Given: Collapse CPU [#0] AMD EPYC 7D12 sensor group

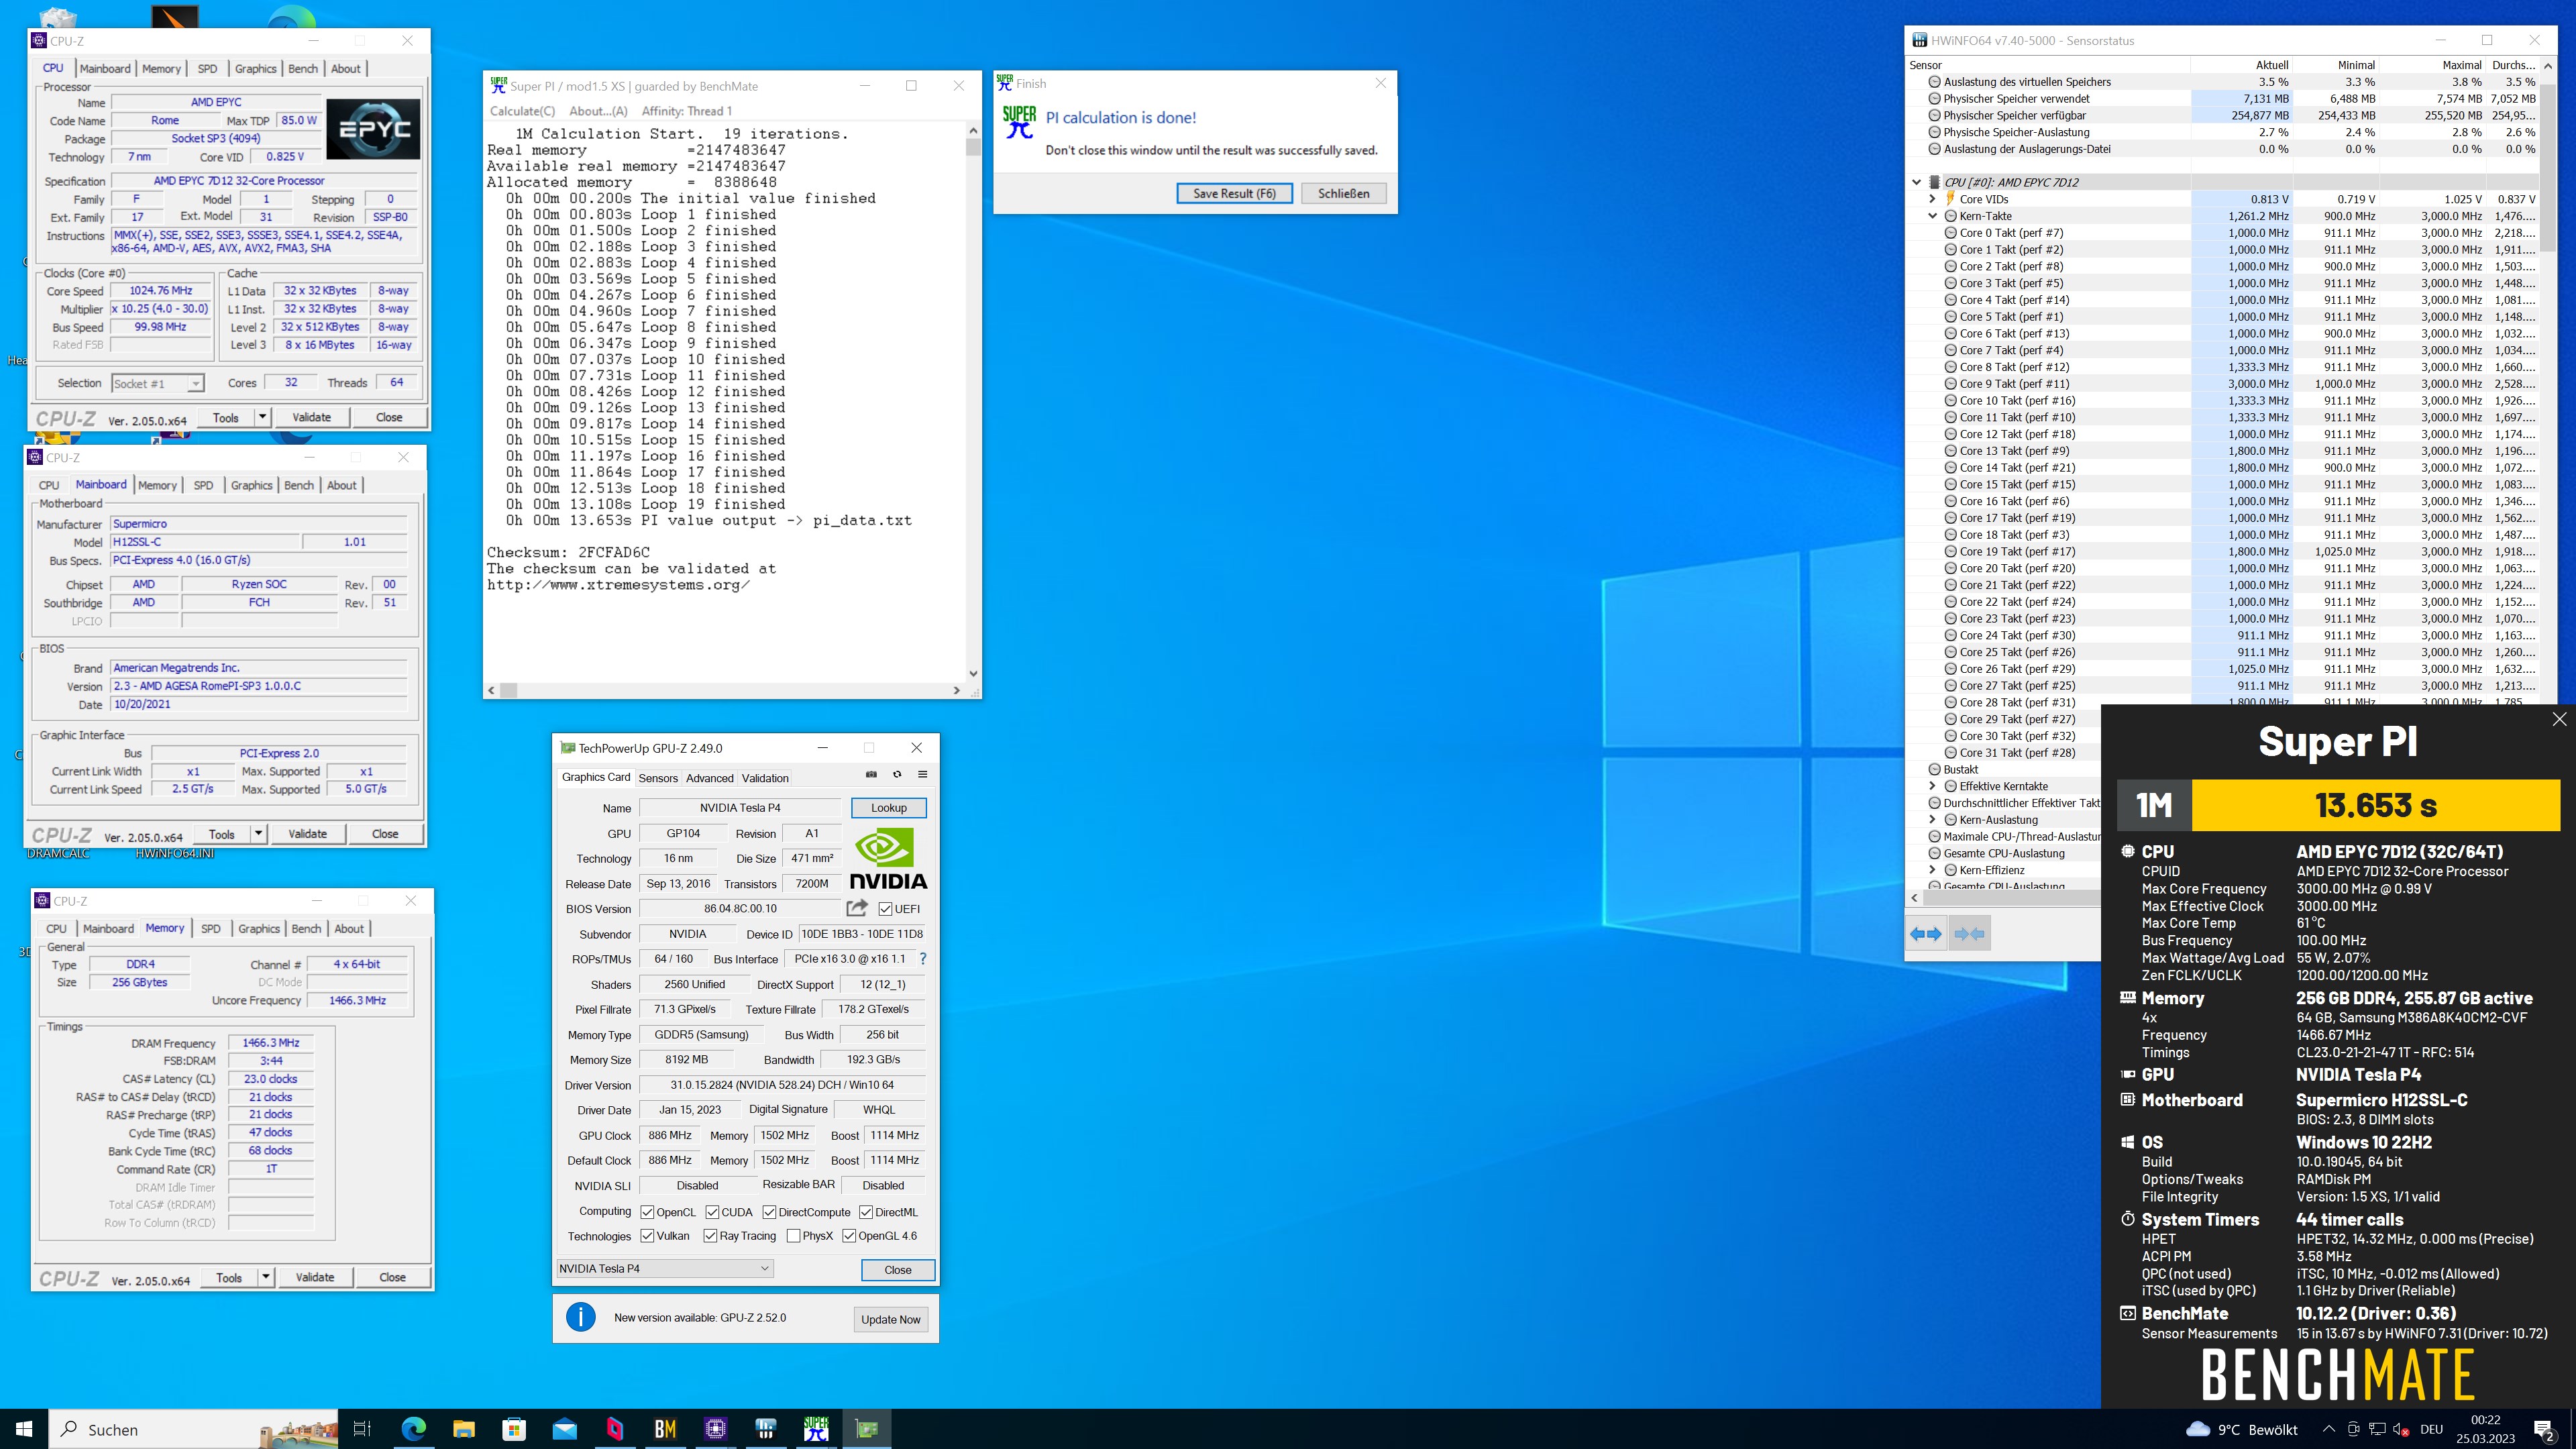Looking at the screenshot, I should point(1917,182).
